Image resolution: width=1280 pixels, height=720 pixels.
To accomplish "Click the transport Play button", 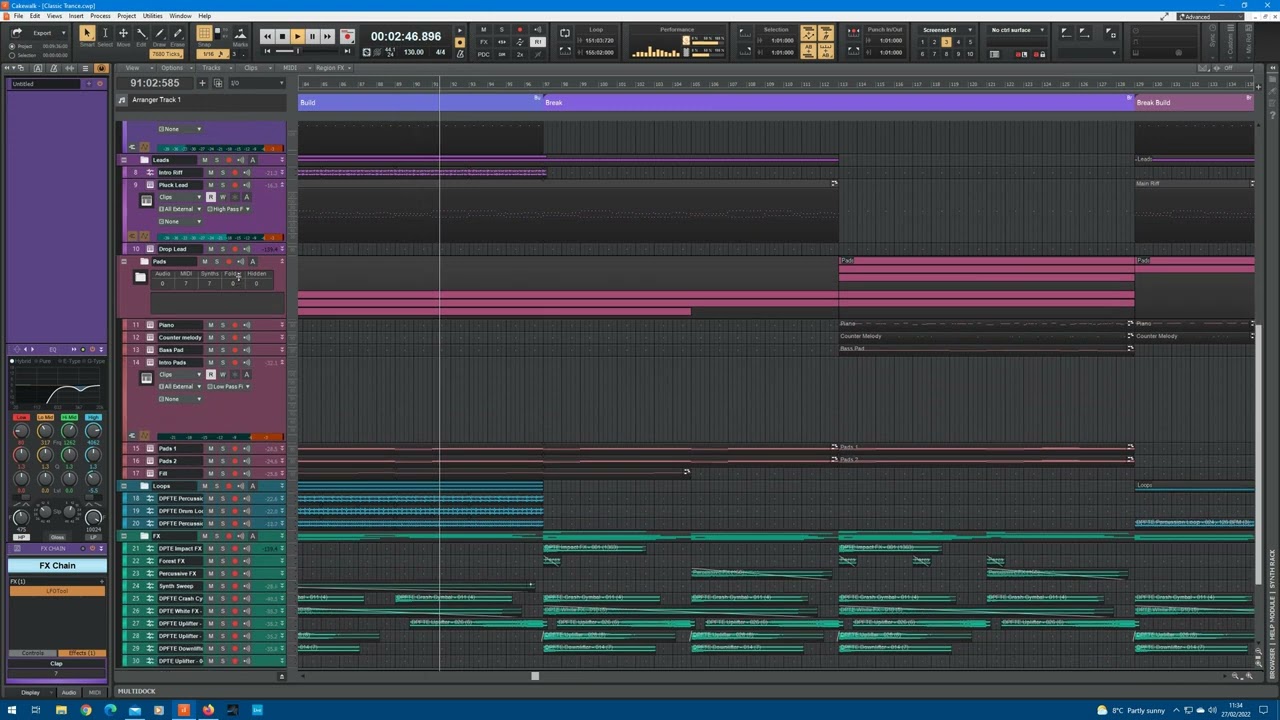I will pyautogui.click(x=297, y=36).
